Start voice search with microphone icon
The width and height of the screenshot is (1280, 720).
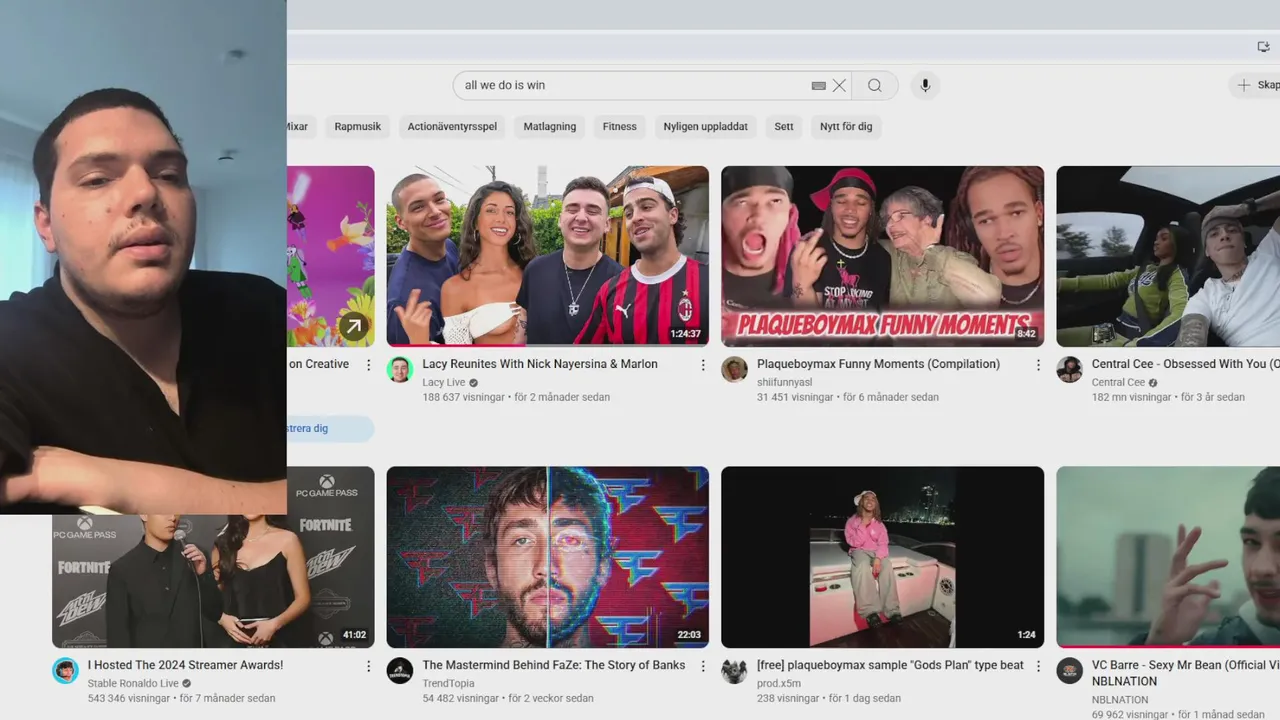pyautogui.click(x=925, y=85)
